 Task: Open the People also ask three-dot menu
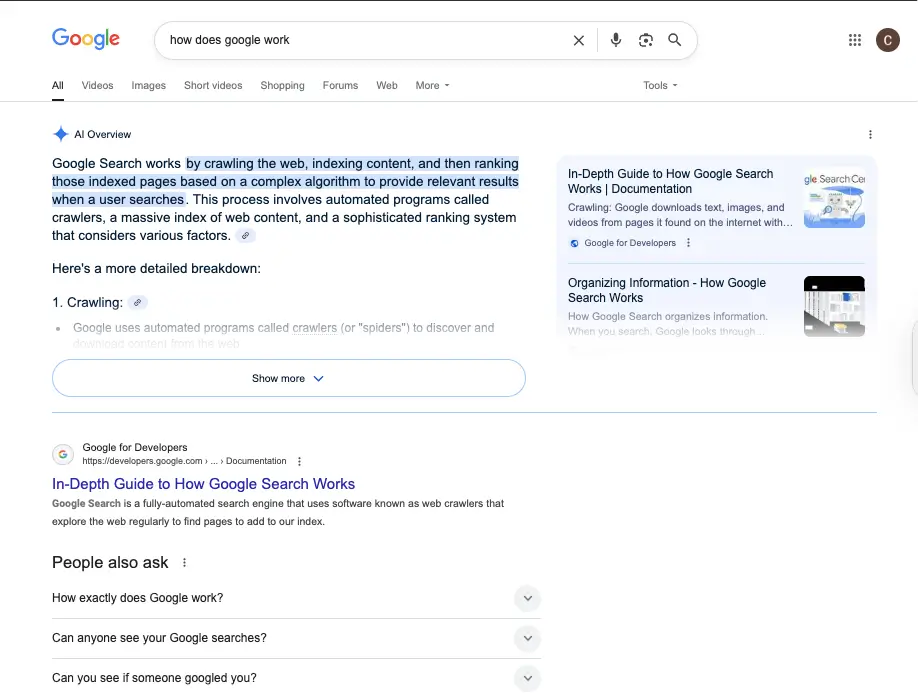click(x=184, y=563)
